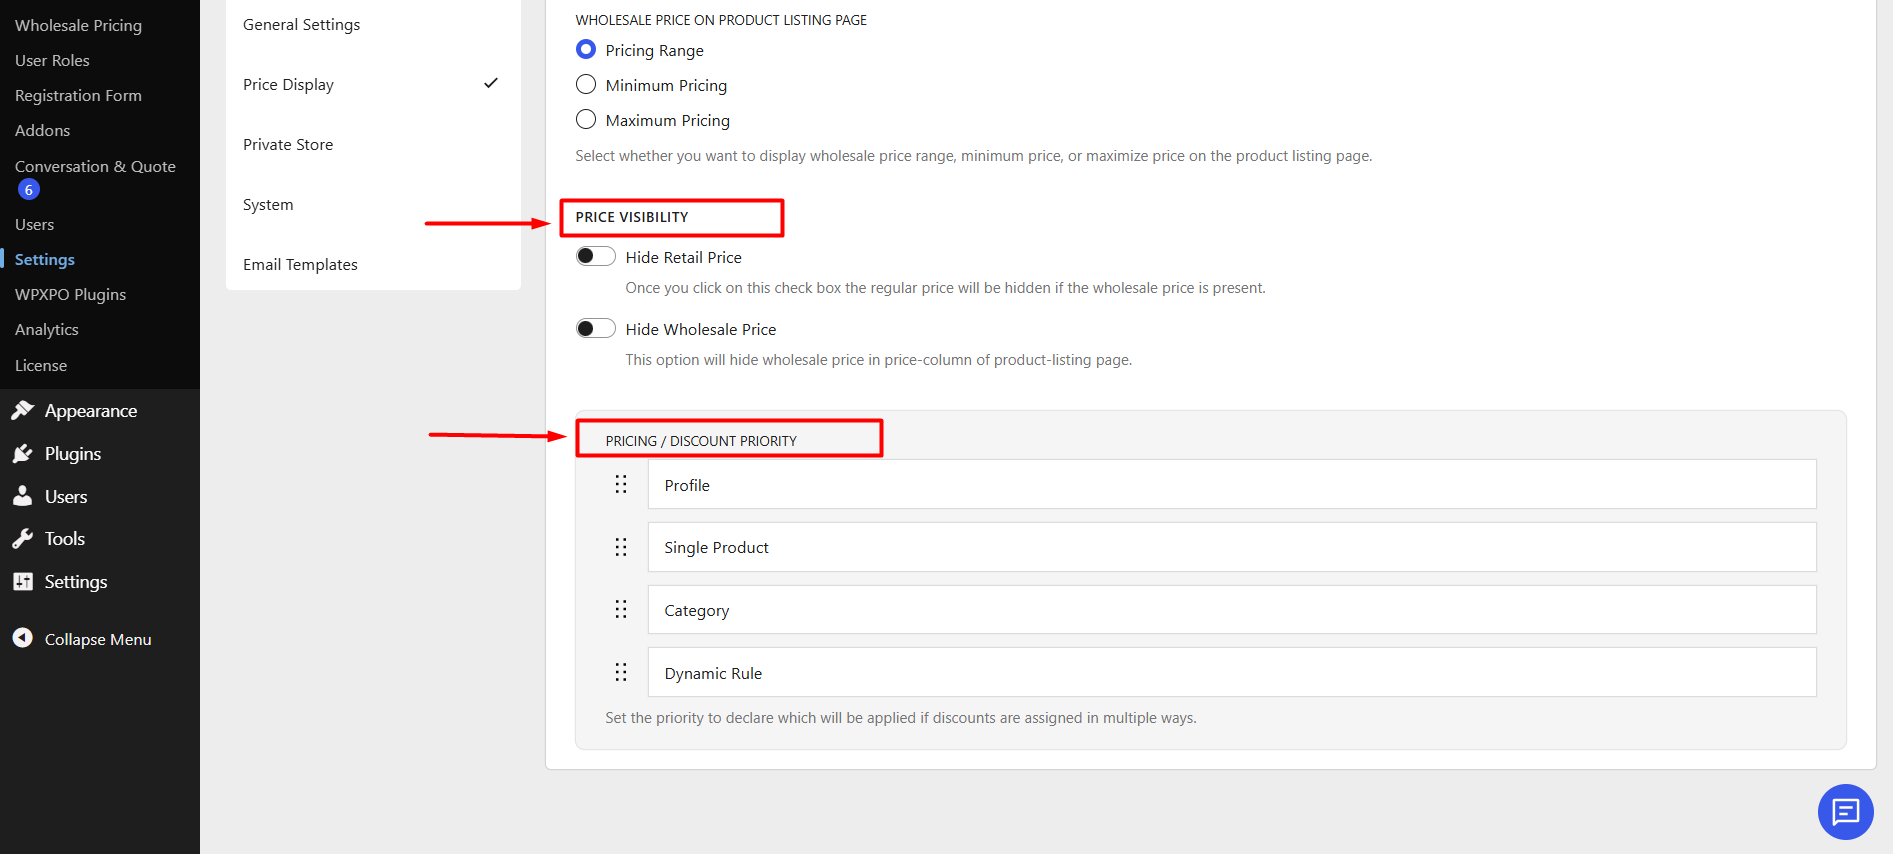This screenshot has height=854, width=1893.
Task: Click the Appearance paintbrush icon
Action: point(23,410)
